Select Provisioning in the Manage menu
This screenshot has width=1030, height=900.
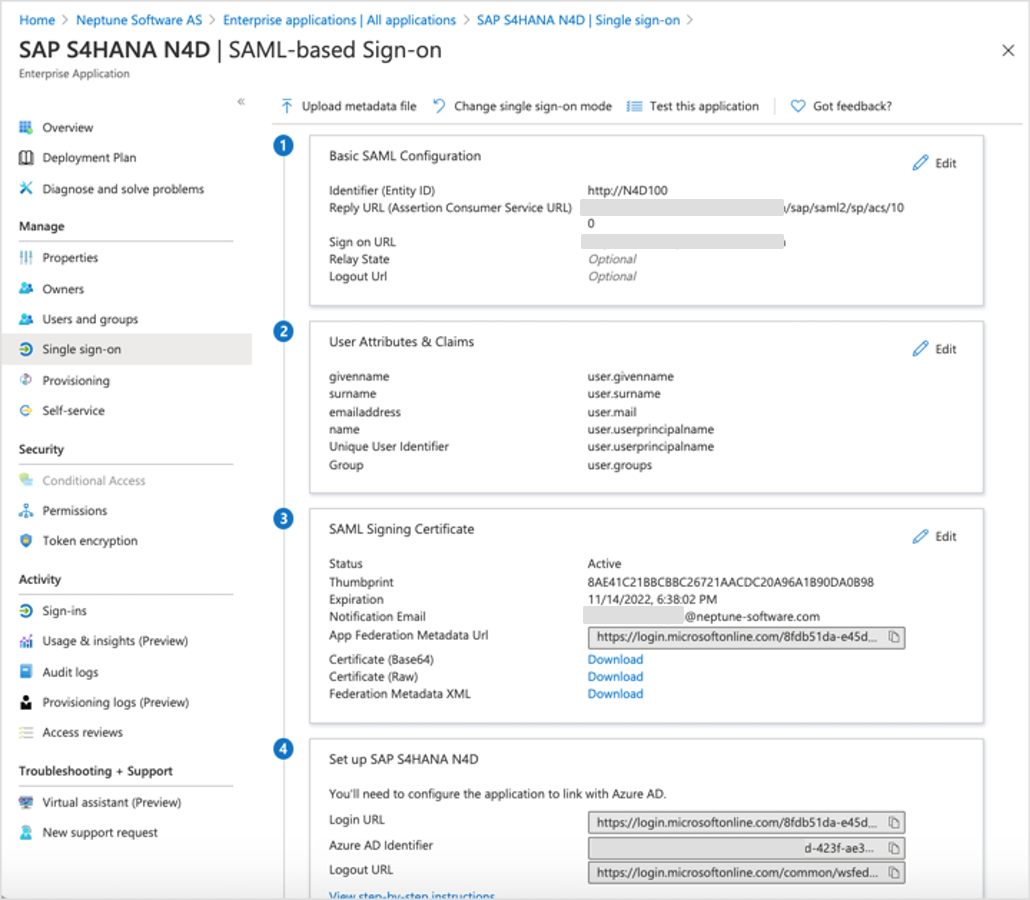[76, 381]
